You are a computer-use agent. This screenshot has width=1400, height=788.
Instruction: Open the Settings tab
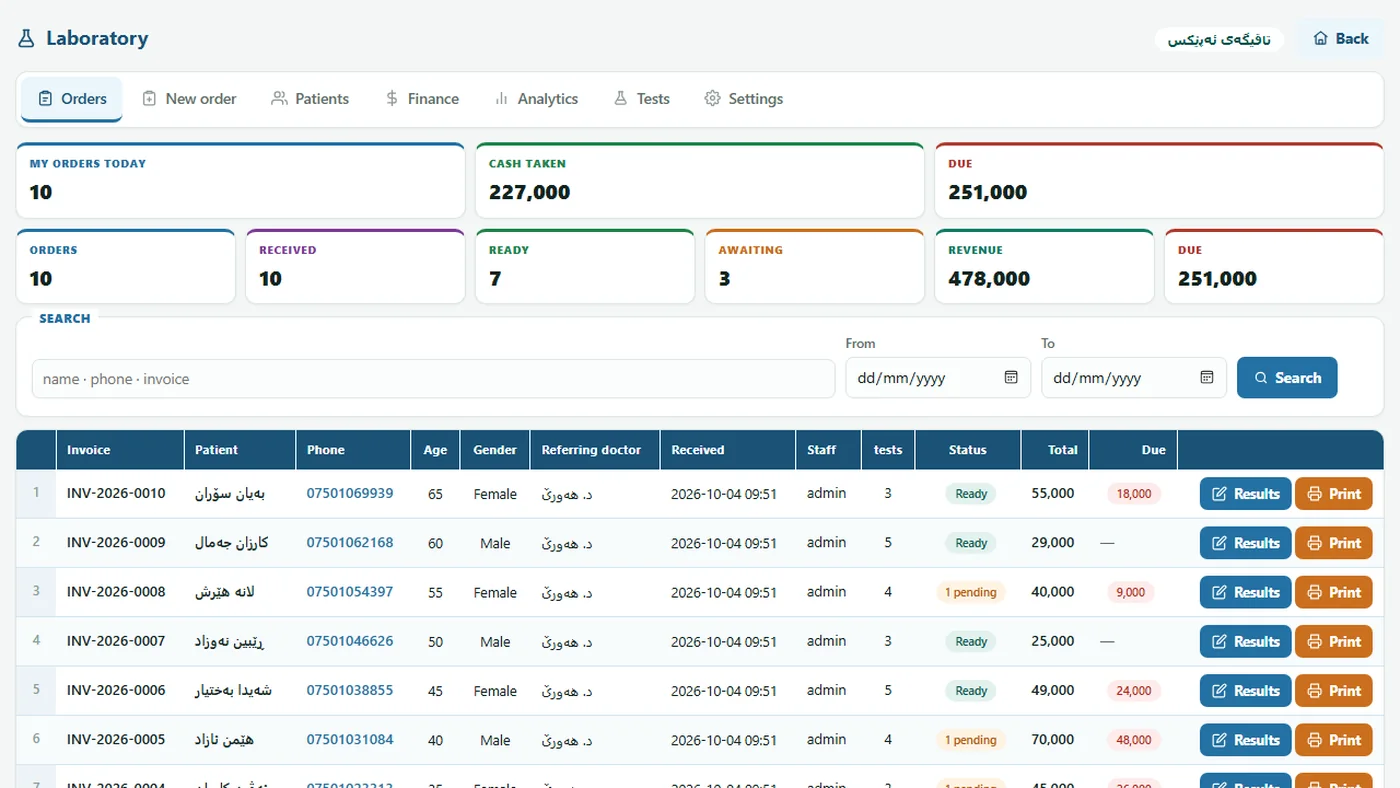pyautogui.click(x=743, y=99)
